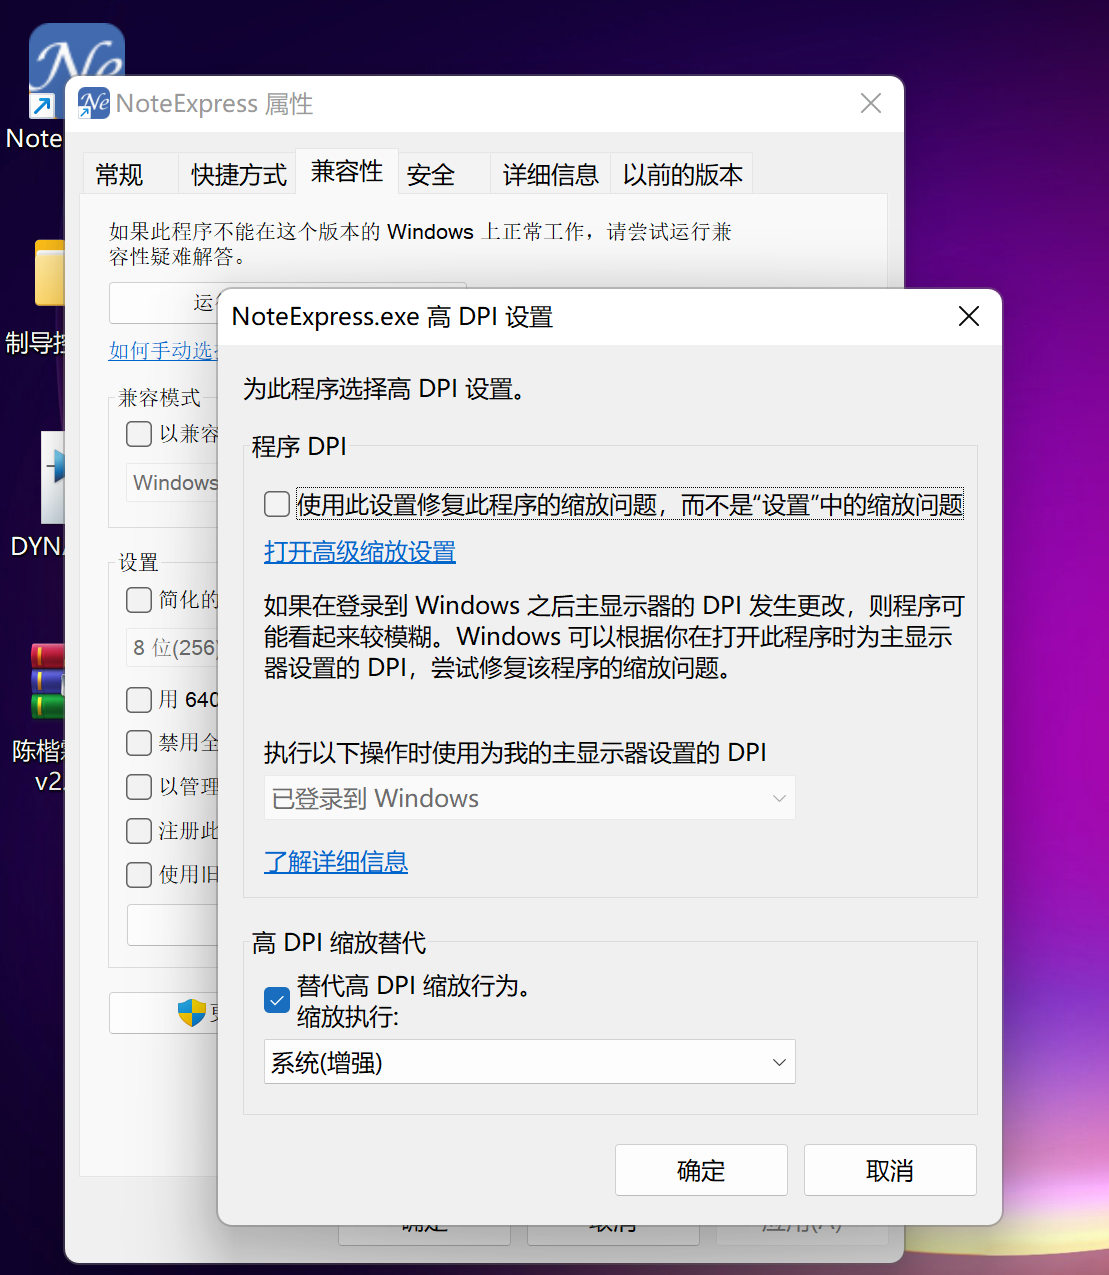The image size is (1109, 1275).
Task: Click the 执行以下操作时使用为我的主显示器设置的 DPI text
Action: (x=515, y=752)
